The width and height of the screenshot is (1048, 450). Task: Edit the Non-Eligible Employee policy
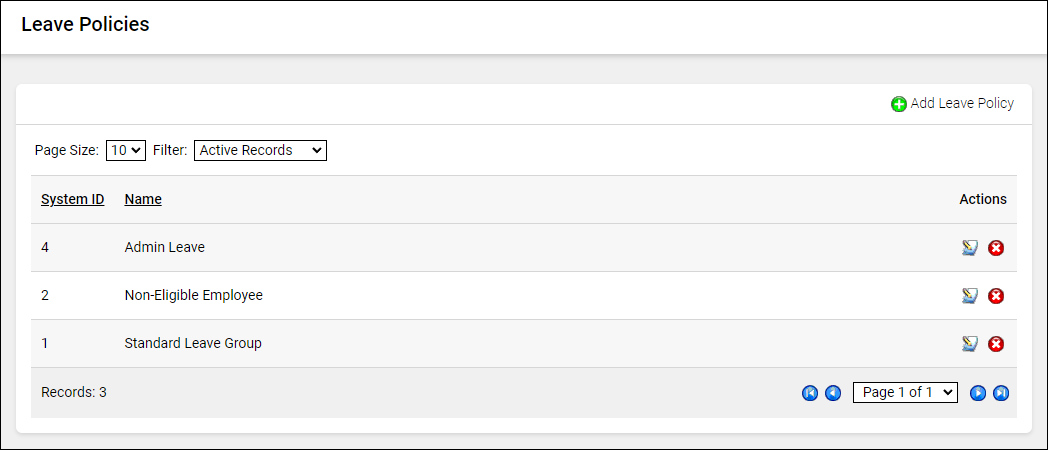coord(969,296)
